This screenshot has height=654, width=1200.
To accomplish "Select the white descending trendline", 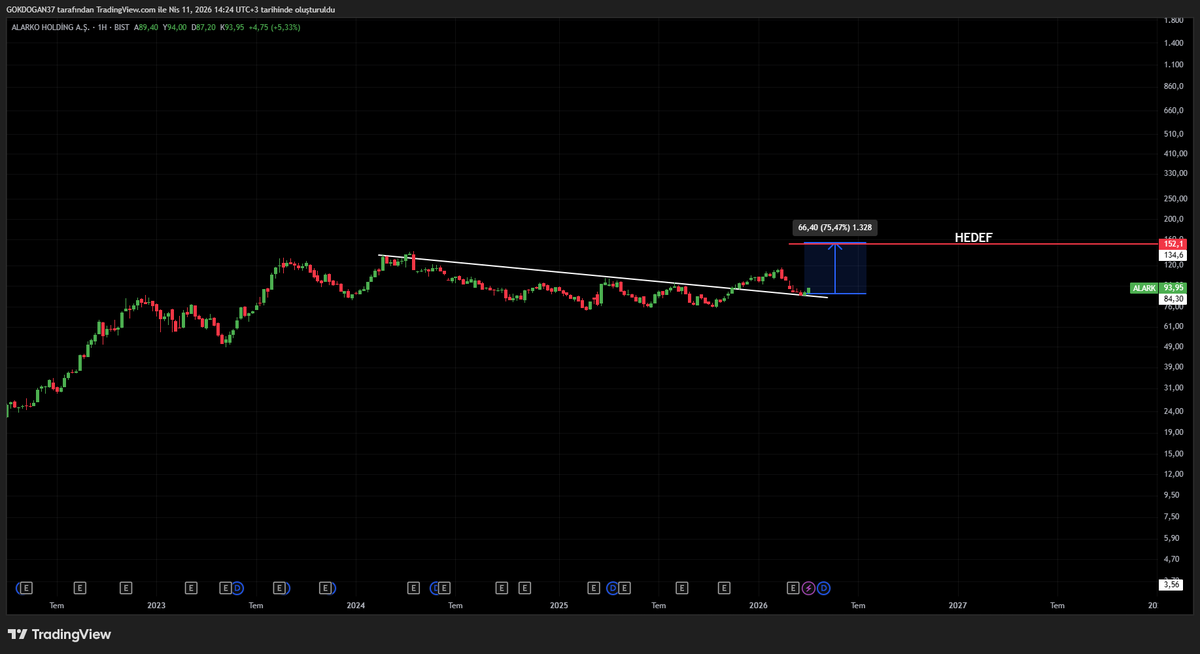I will (603, 276).
